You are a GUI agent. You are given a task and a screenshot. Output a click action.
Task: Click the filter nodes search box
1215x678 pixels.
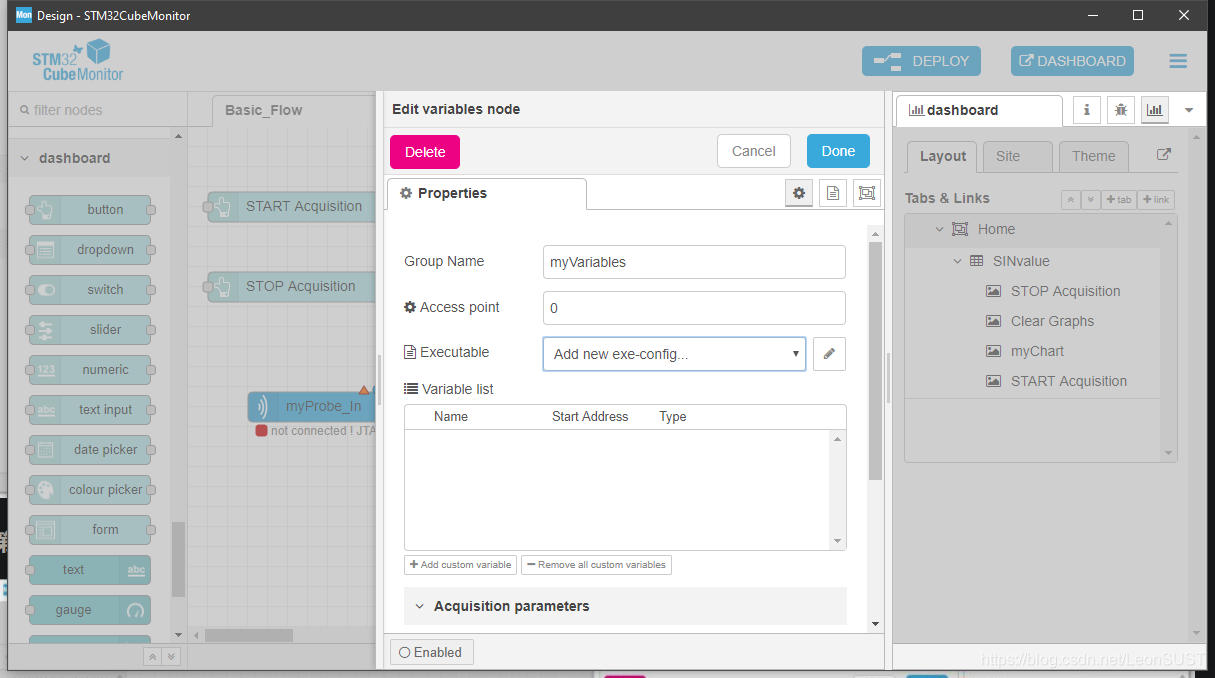click(x=98, y=110)
